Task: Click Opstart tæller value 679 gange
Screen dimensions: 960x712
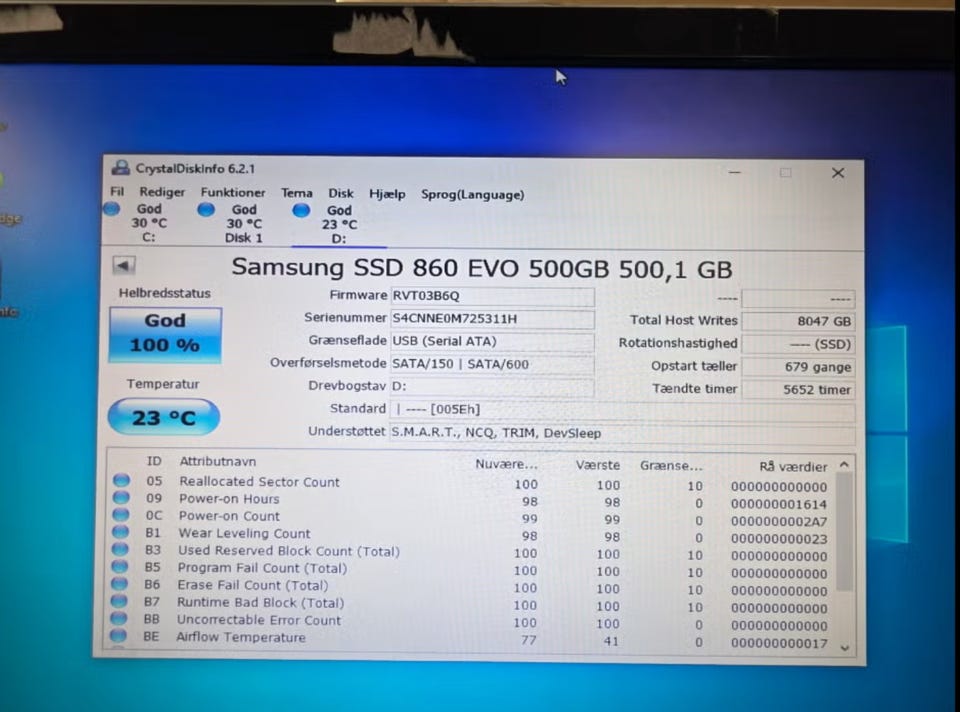Action: tap(798, 367)
